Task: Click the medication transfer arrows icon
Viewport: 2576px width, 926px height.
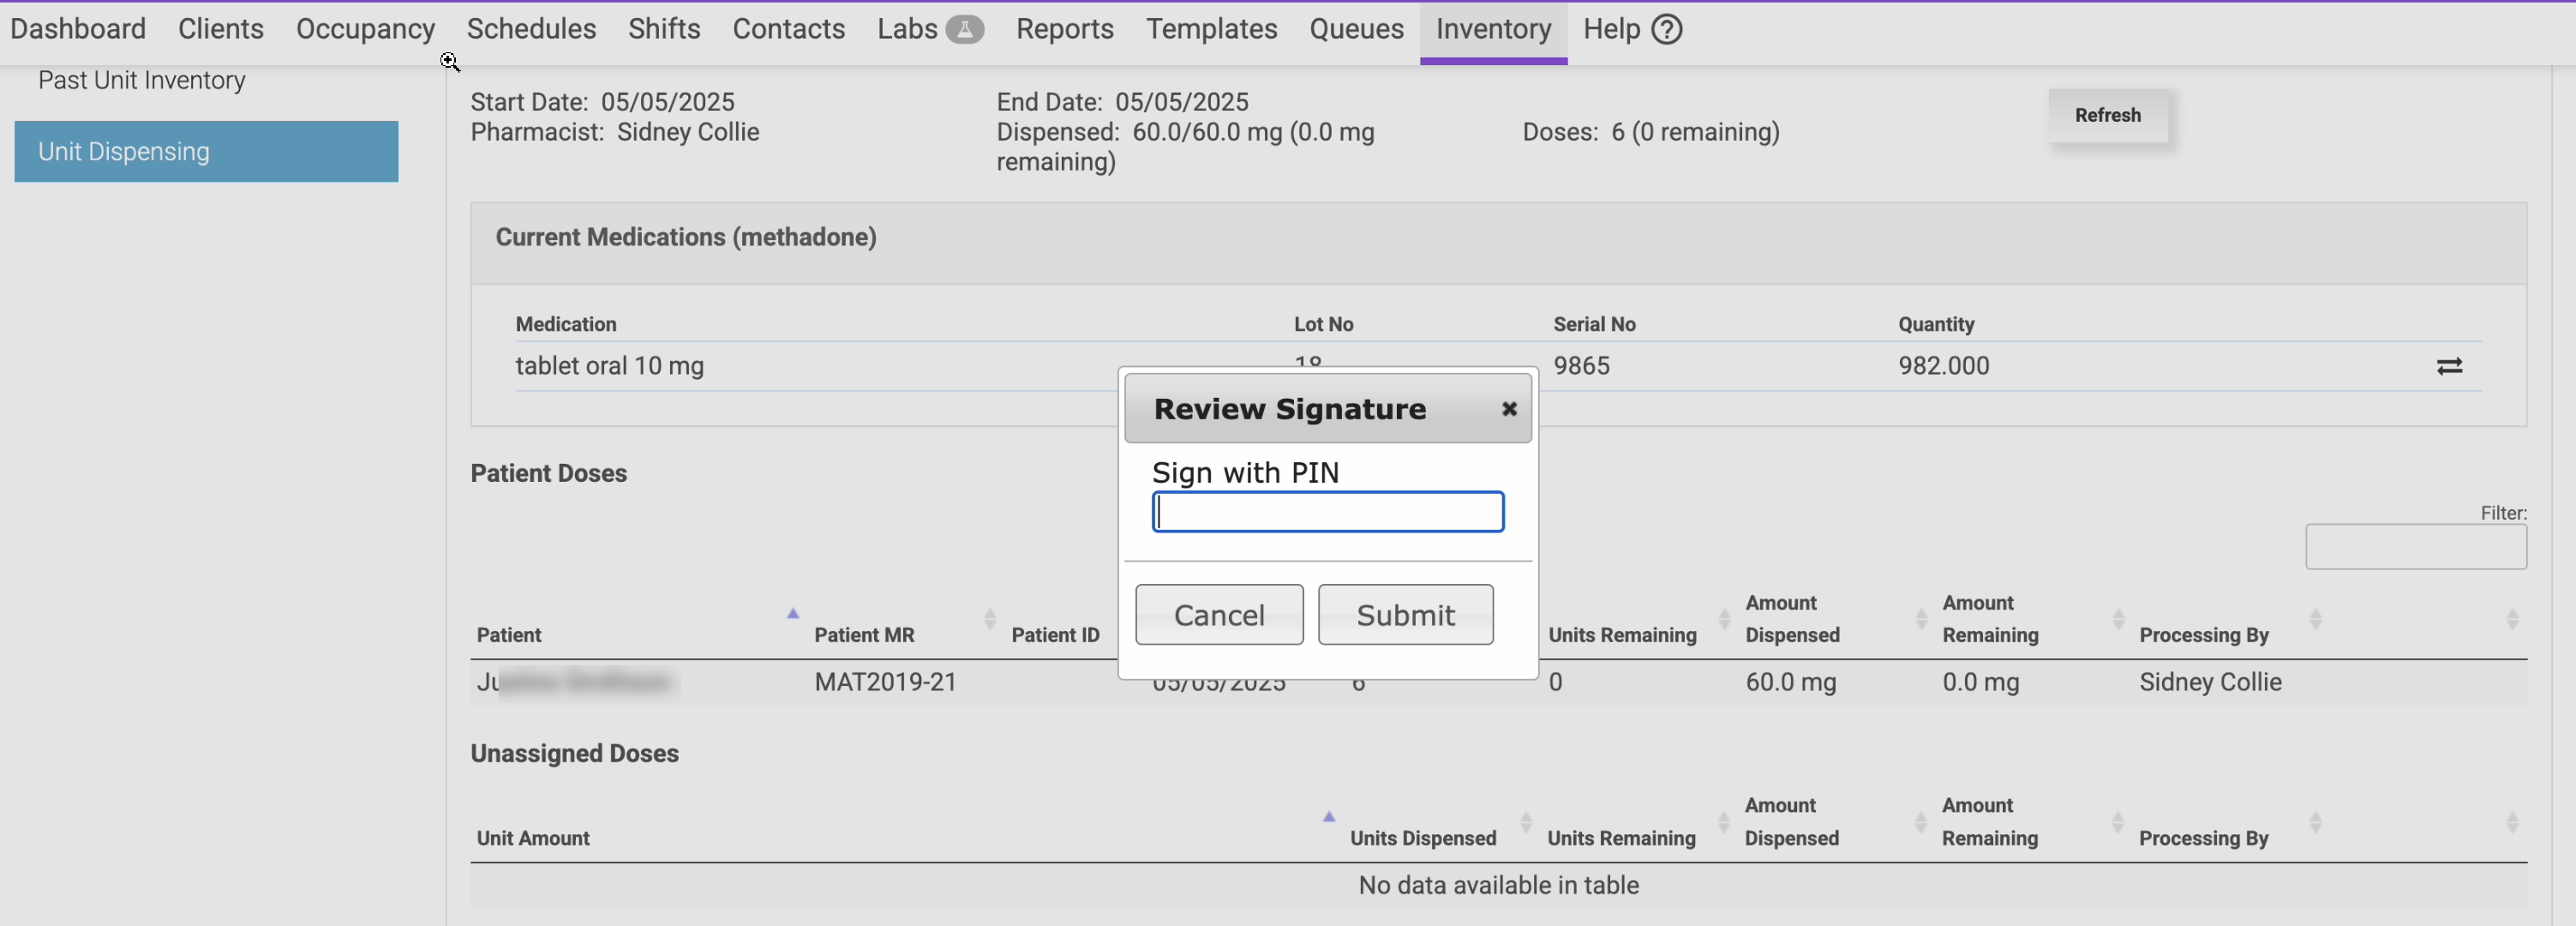Action: tap(2448, 366)
